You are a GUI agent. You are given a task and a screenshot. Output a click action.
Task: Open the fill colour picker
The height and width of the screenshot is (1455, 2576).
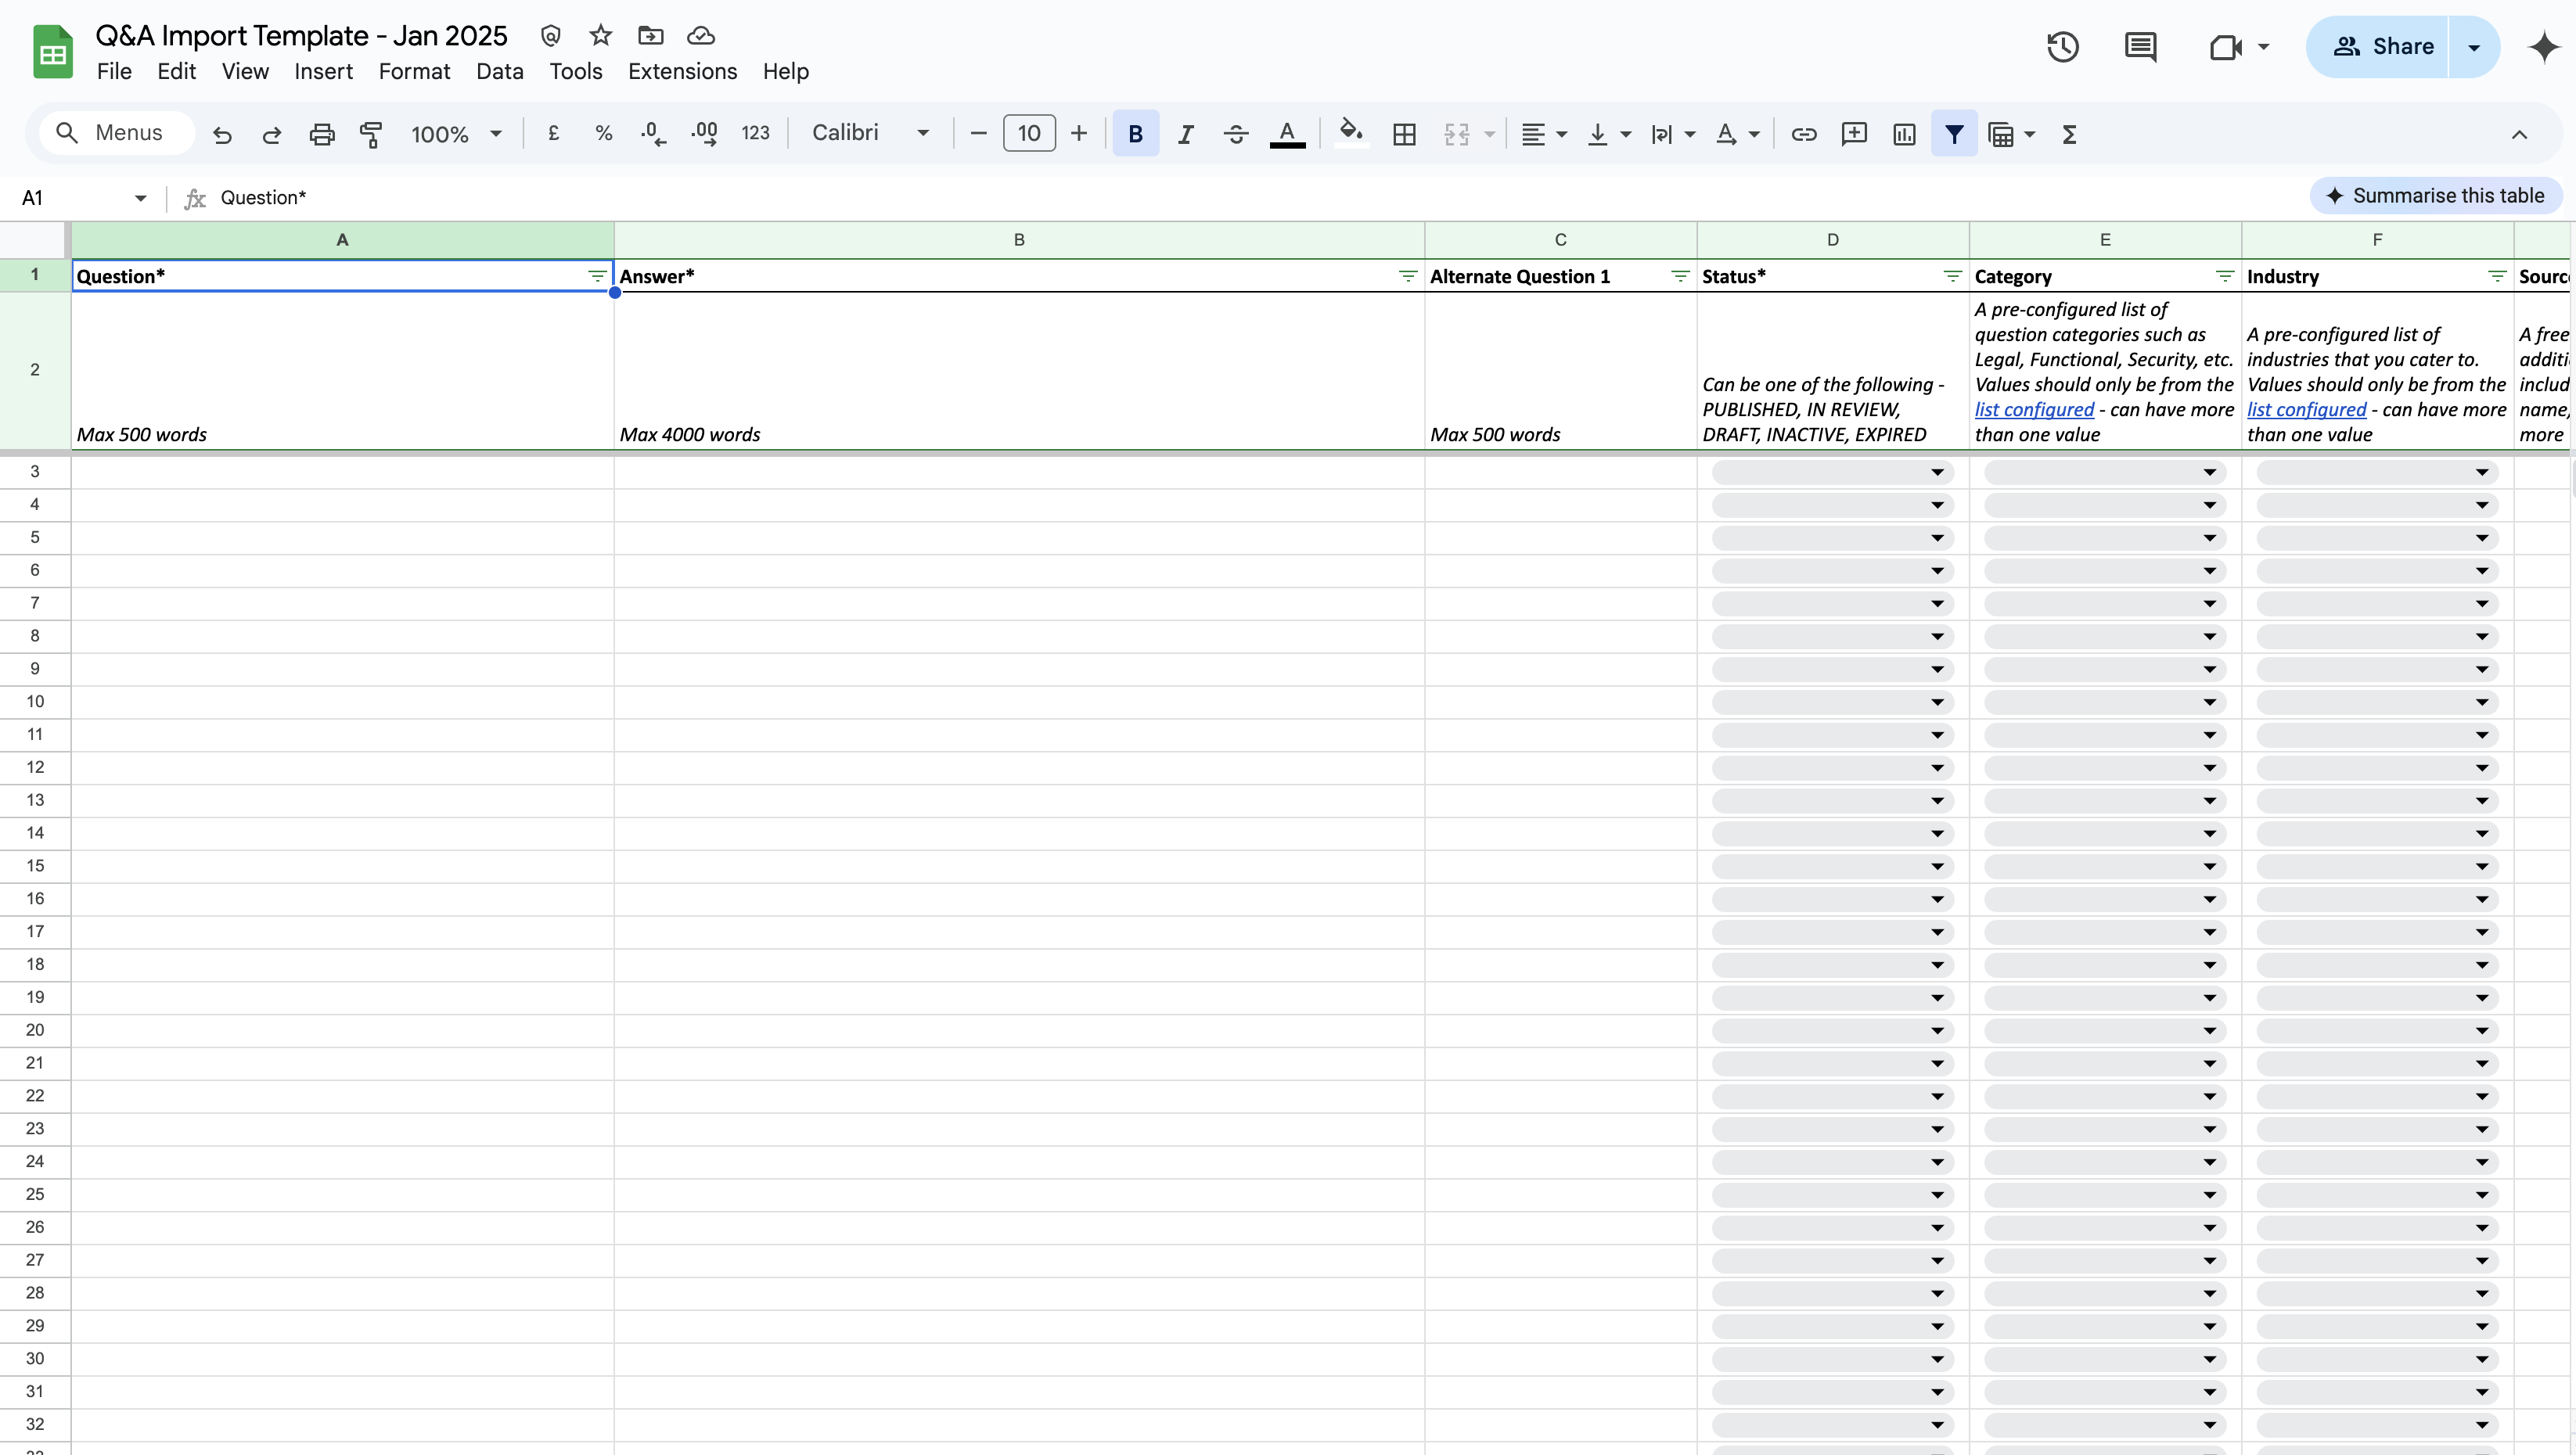(1351, 134)
